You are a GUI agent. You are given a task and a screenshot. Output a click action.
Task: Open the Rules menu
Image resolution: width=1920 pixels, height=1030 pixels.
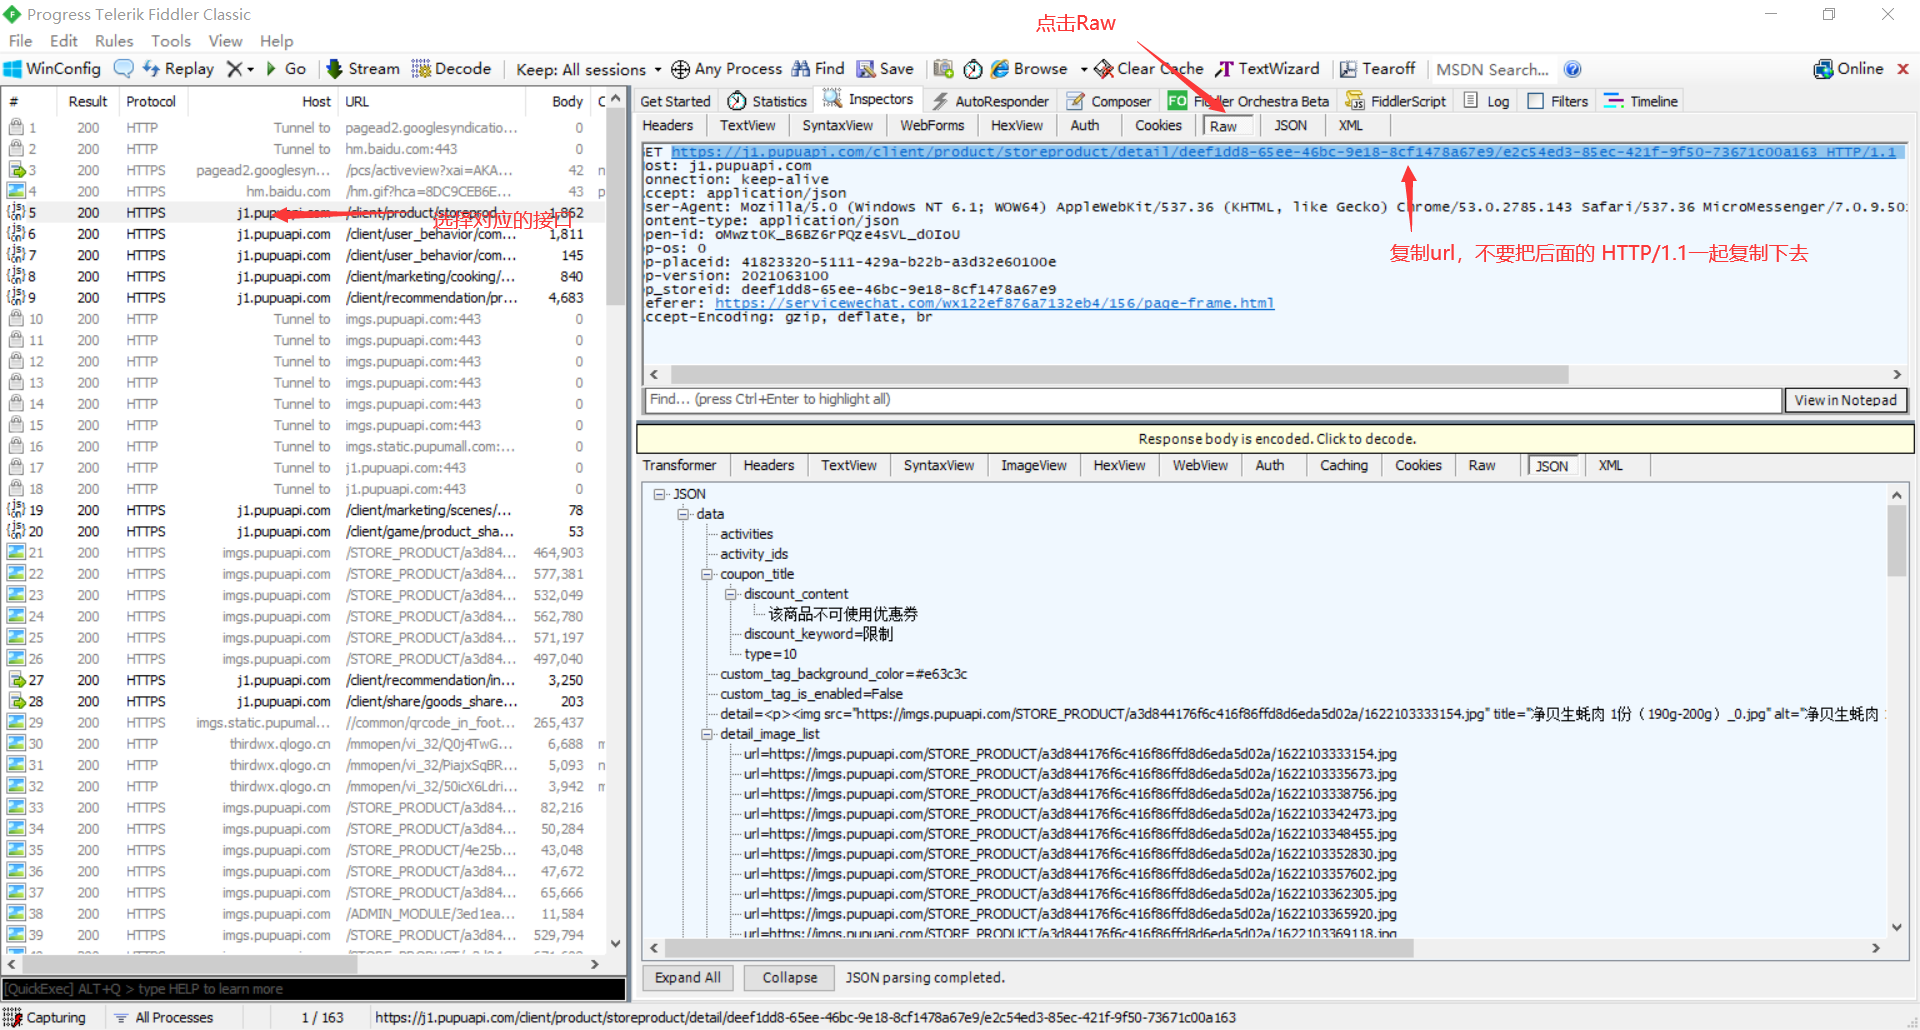[x=114, y=41]
